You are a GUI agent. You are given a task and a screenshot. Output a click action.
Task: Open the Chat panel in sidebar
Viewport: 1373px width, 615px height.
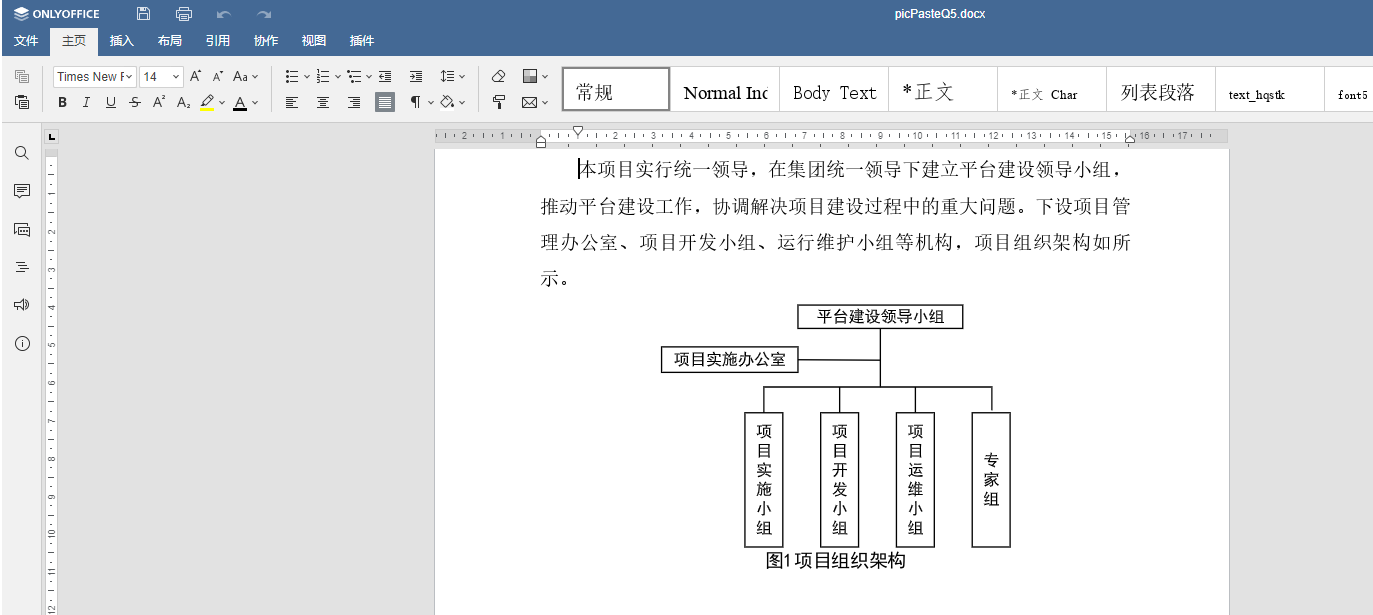coord(22,229)
